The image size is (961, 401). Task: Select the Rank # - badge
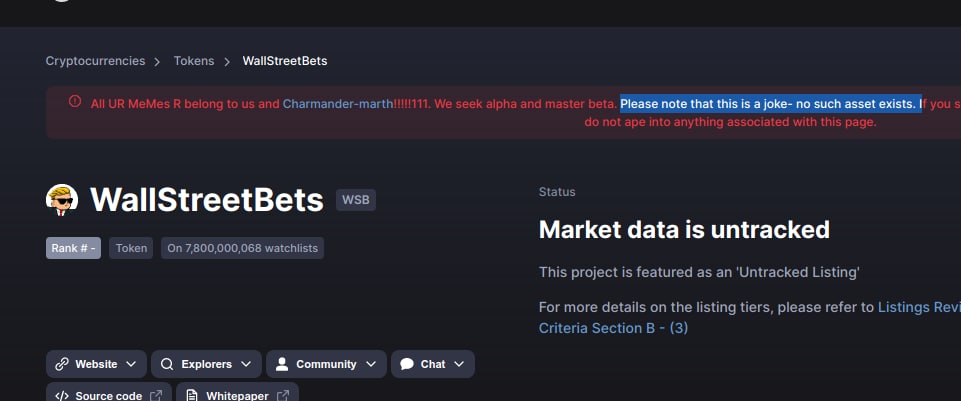73,248
